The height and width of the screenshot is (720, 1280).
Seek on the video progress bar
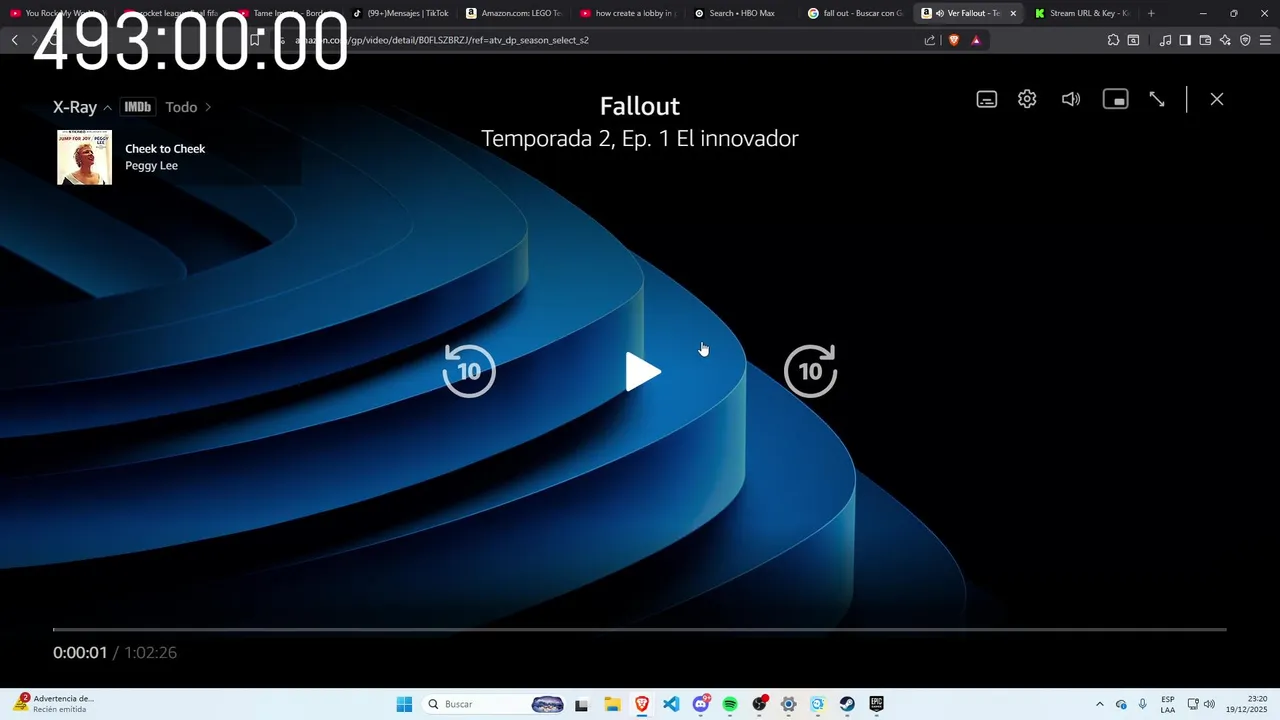pos(639,629)
